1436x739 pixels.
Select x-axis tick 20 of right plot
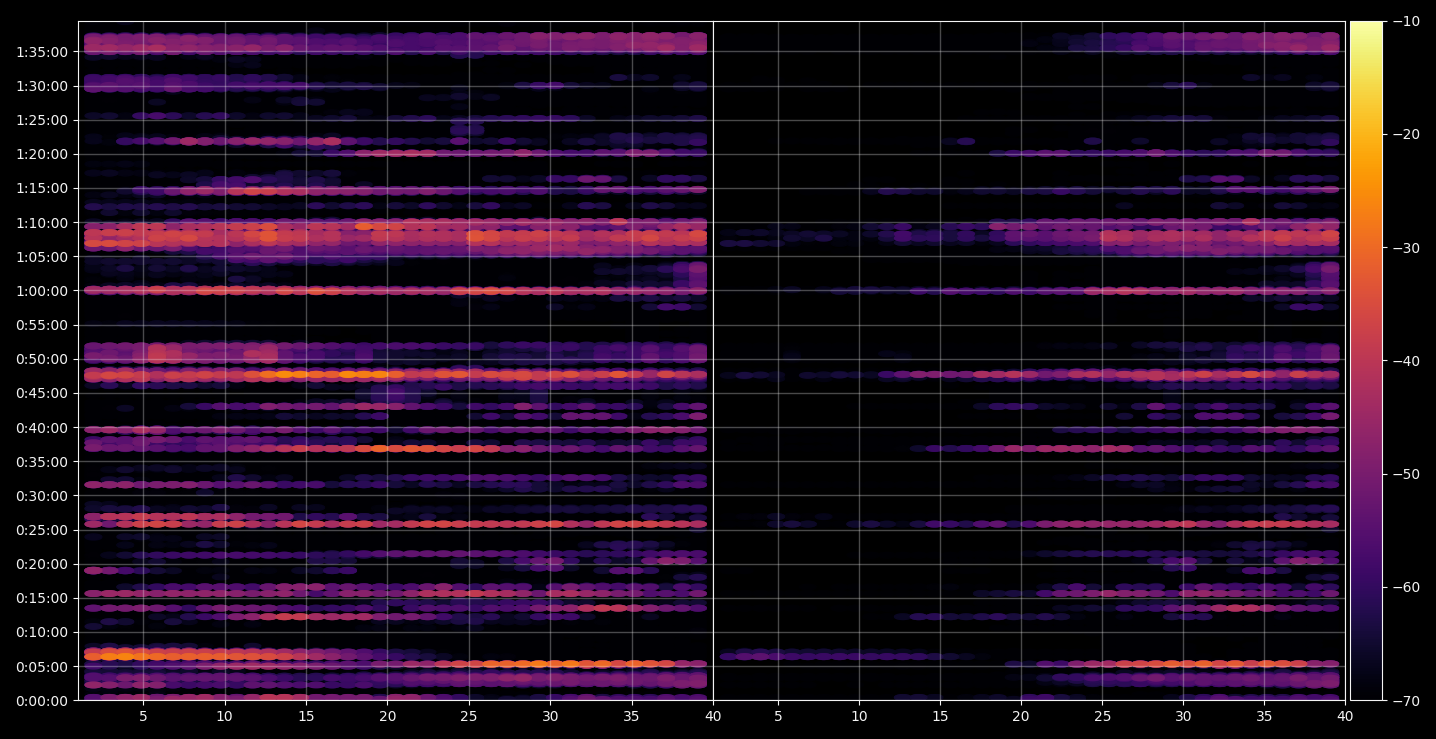tap(1021, 716)
